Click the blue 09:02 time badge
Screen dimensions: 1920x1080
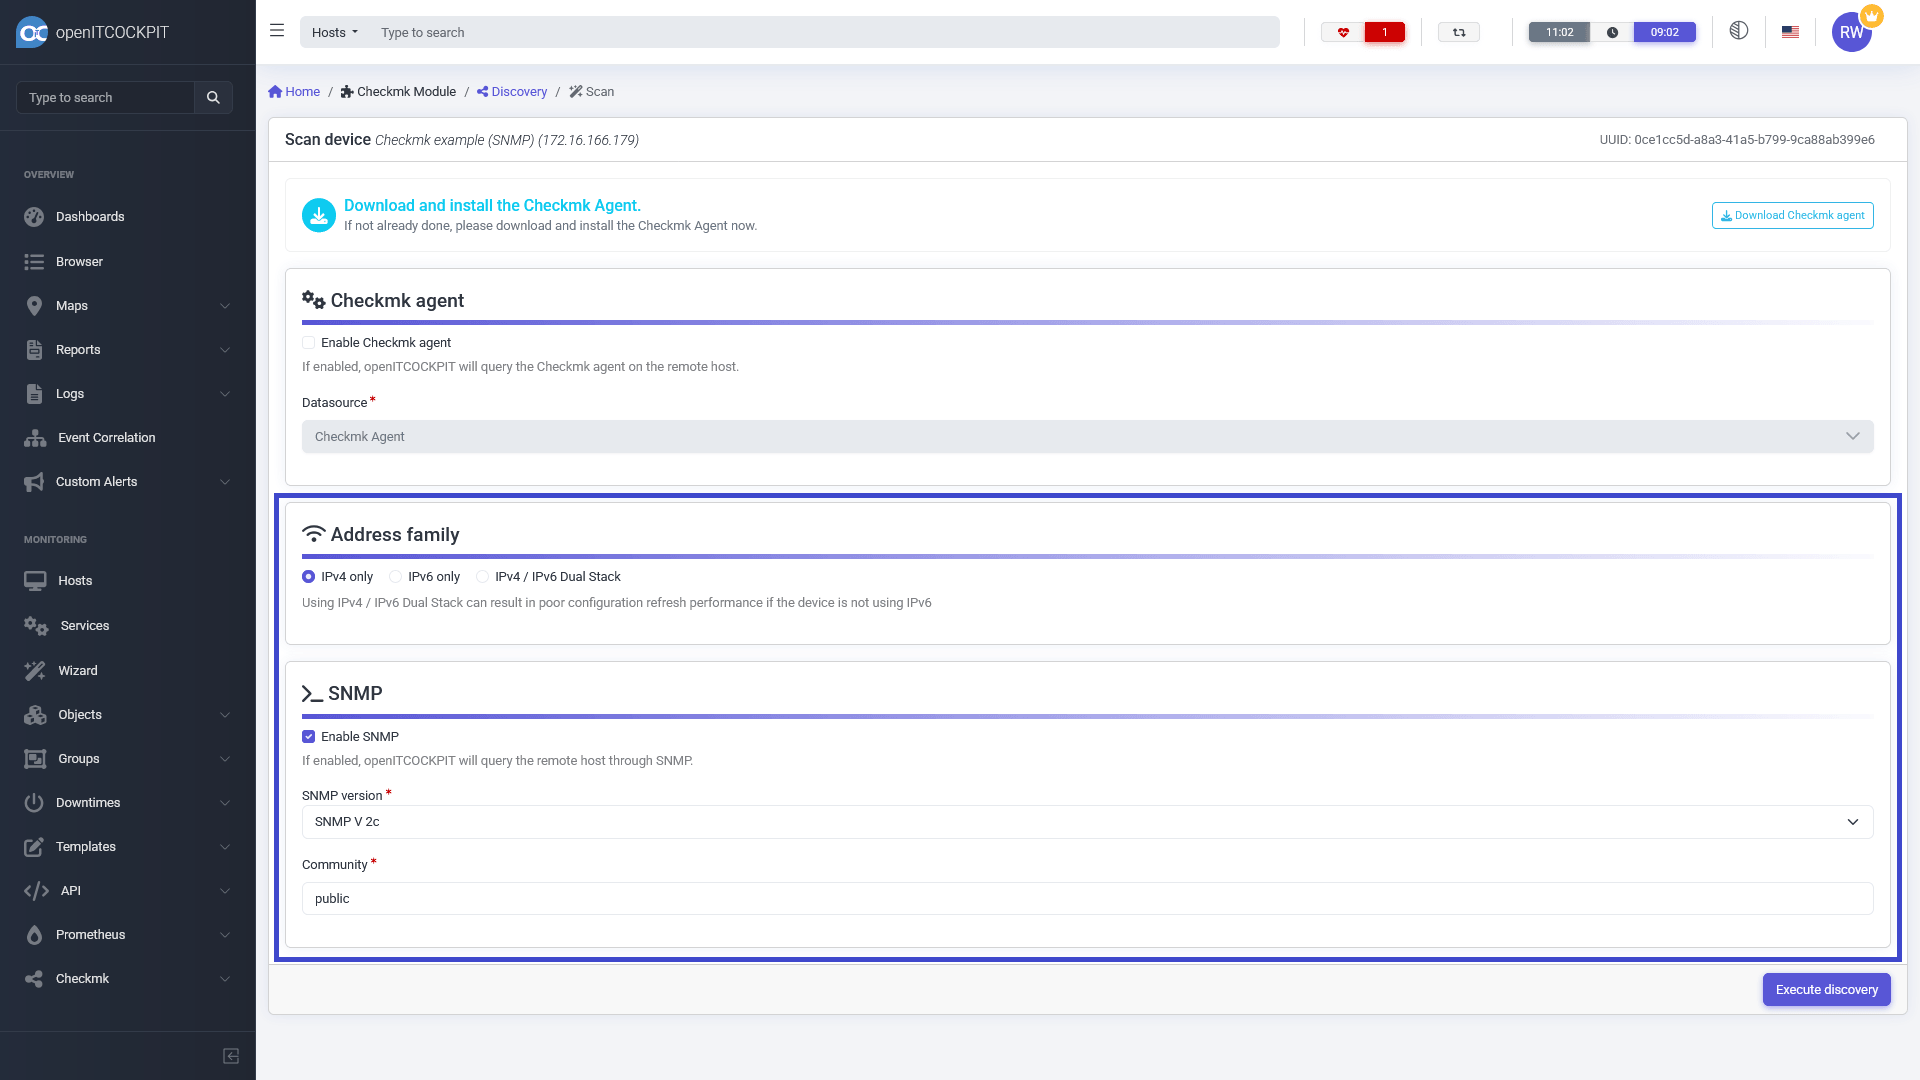(x=1664, y=32)
